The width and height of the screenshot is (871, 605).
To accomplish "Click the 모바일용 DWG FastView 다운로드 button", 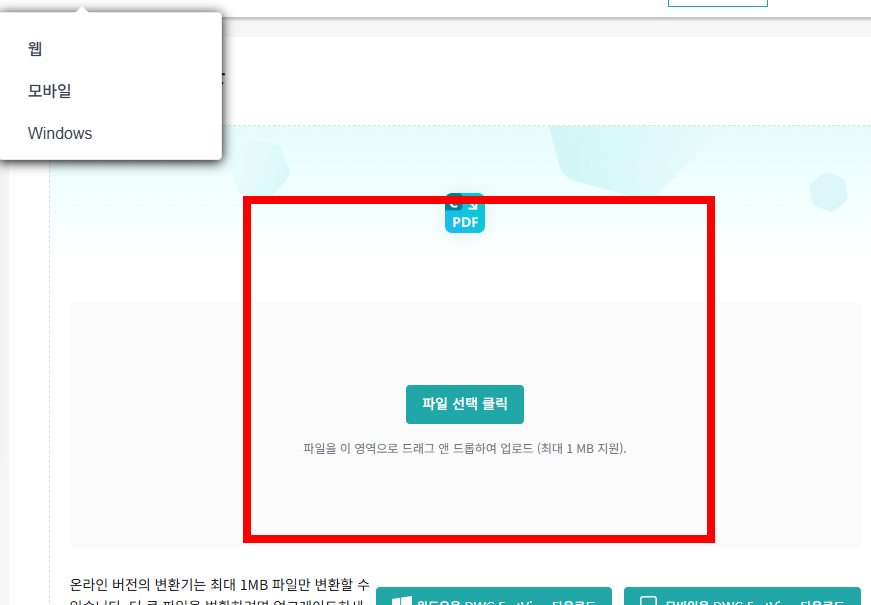I will [742, 598].
